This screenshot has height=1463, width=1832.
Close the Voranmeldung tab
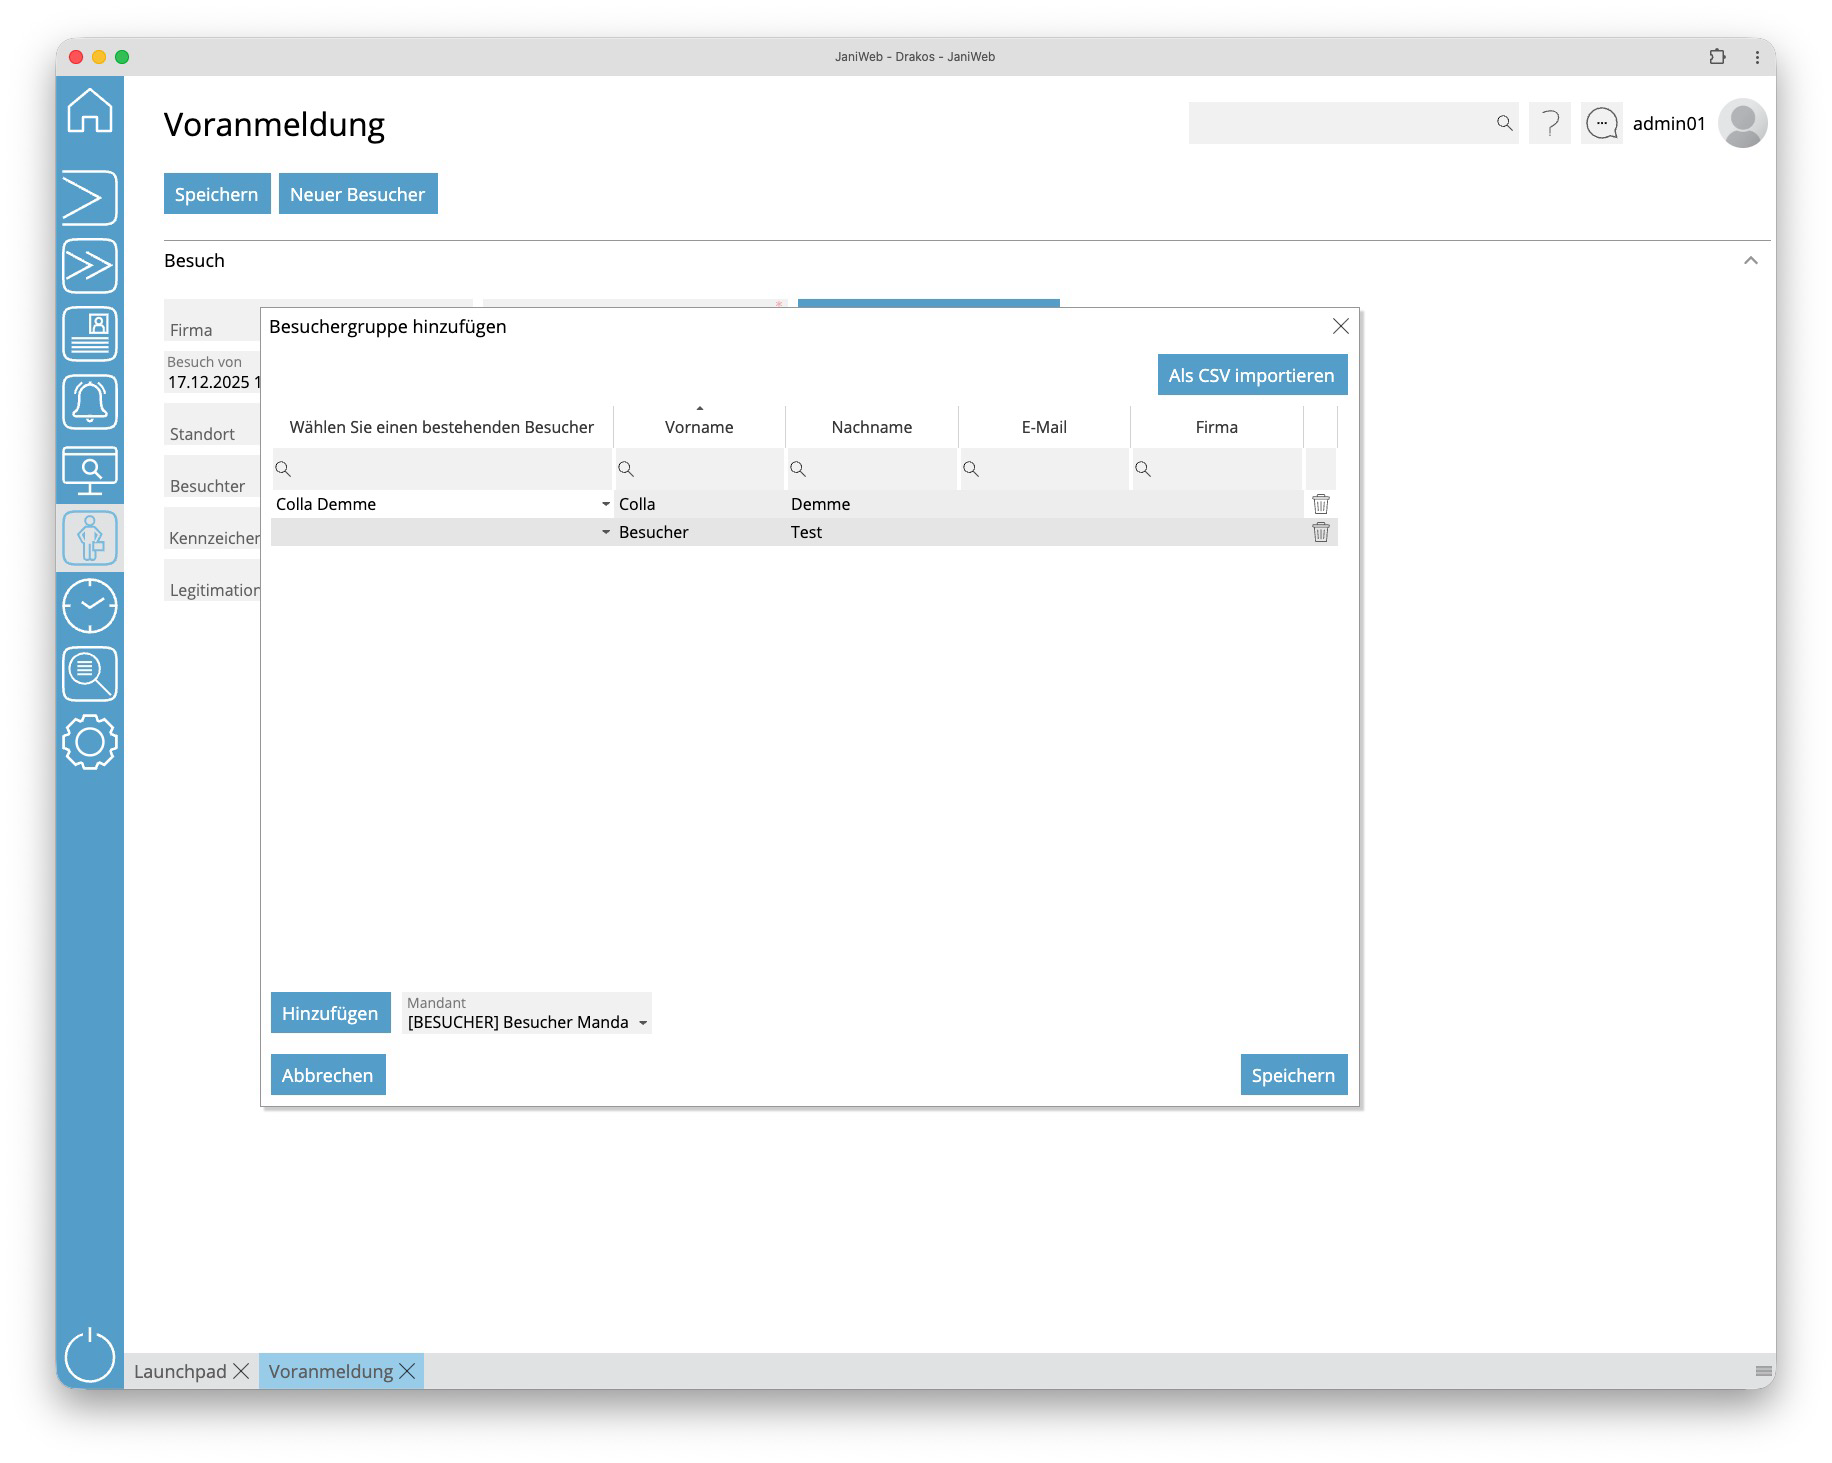pos(407,1371)
